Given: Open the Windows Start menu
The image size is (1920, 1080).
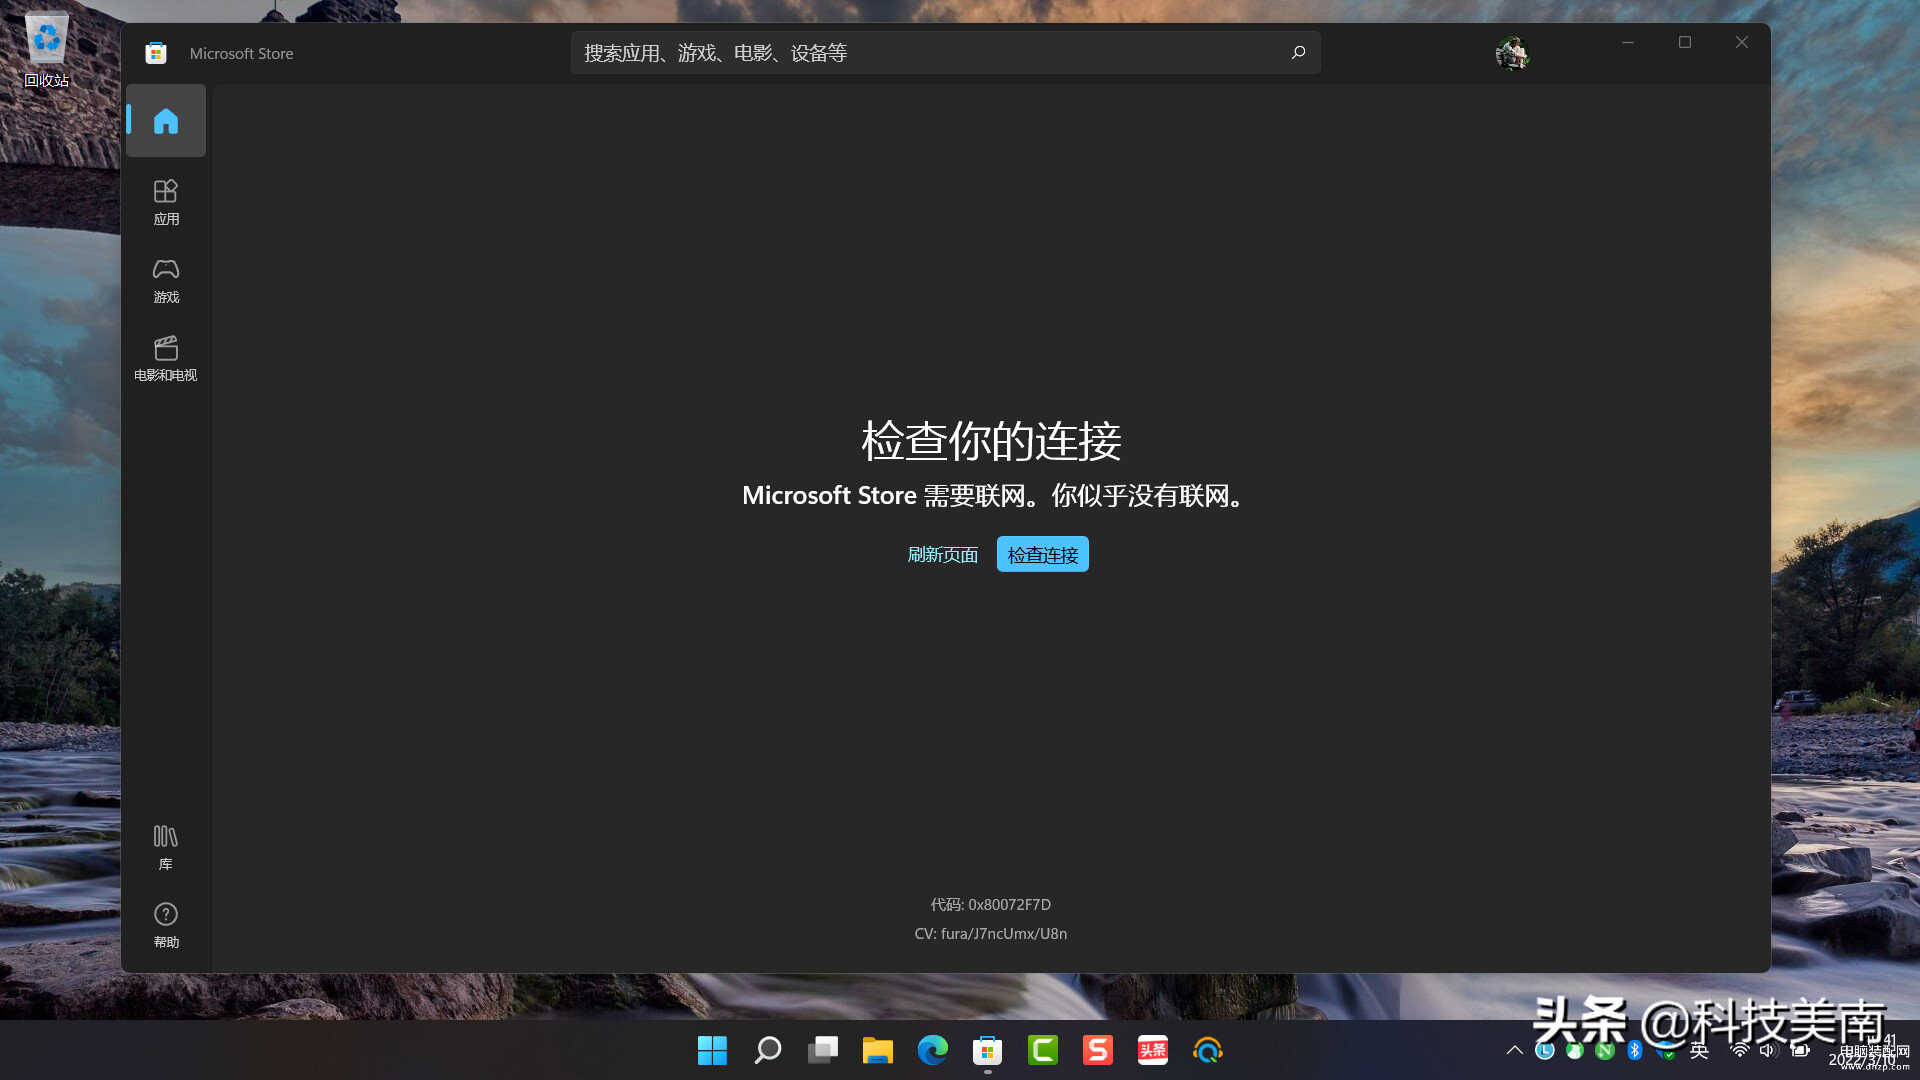Looking at the screenshot, I should 712,1050.
